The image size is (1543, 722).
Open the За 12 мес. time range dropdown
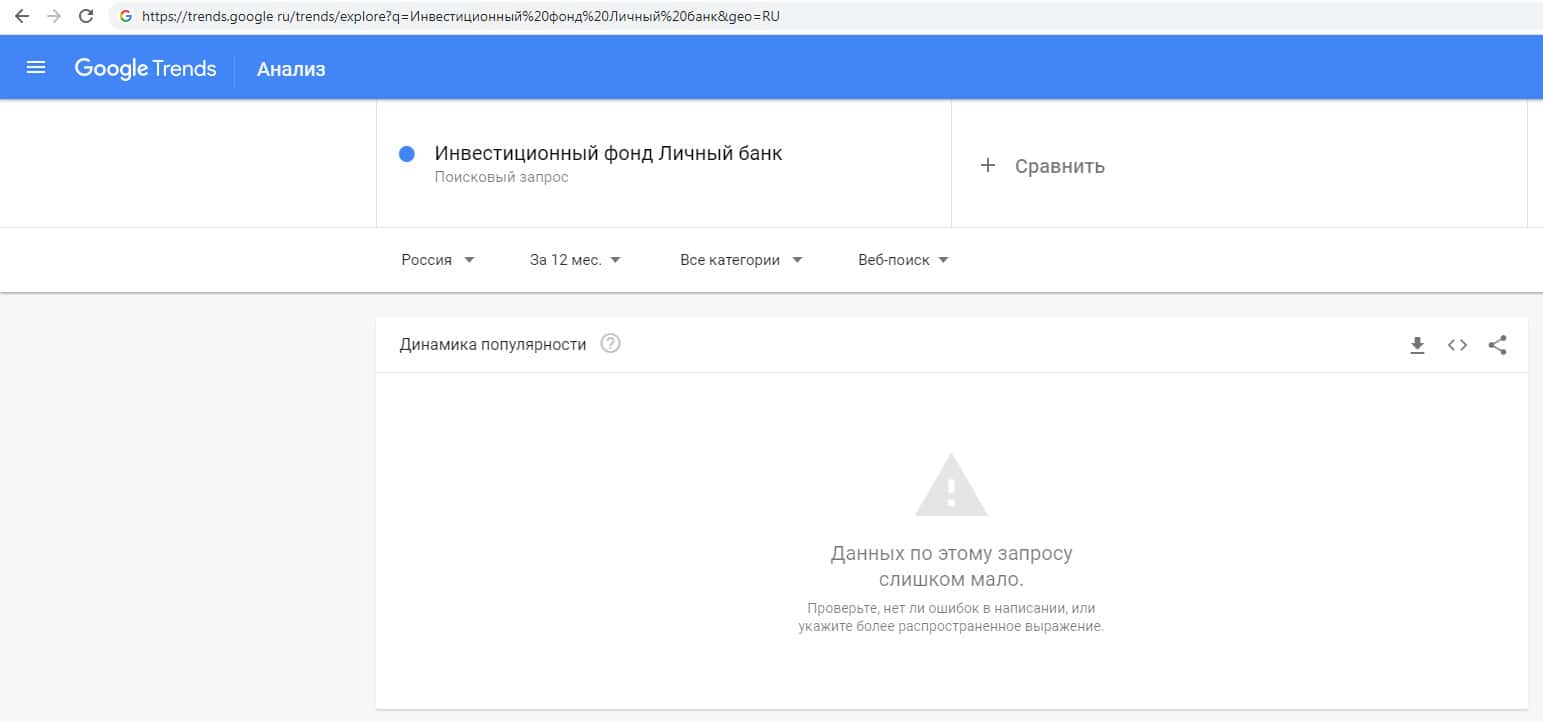coord(575,260)
